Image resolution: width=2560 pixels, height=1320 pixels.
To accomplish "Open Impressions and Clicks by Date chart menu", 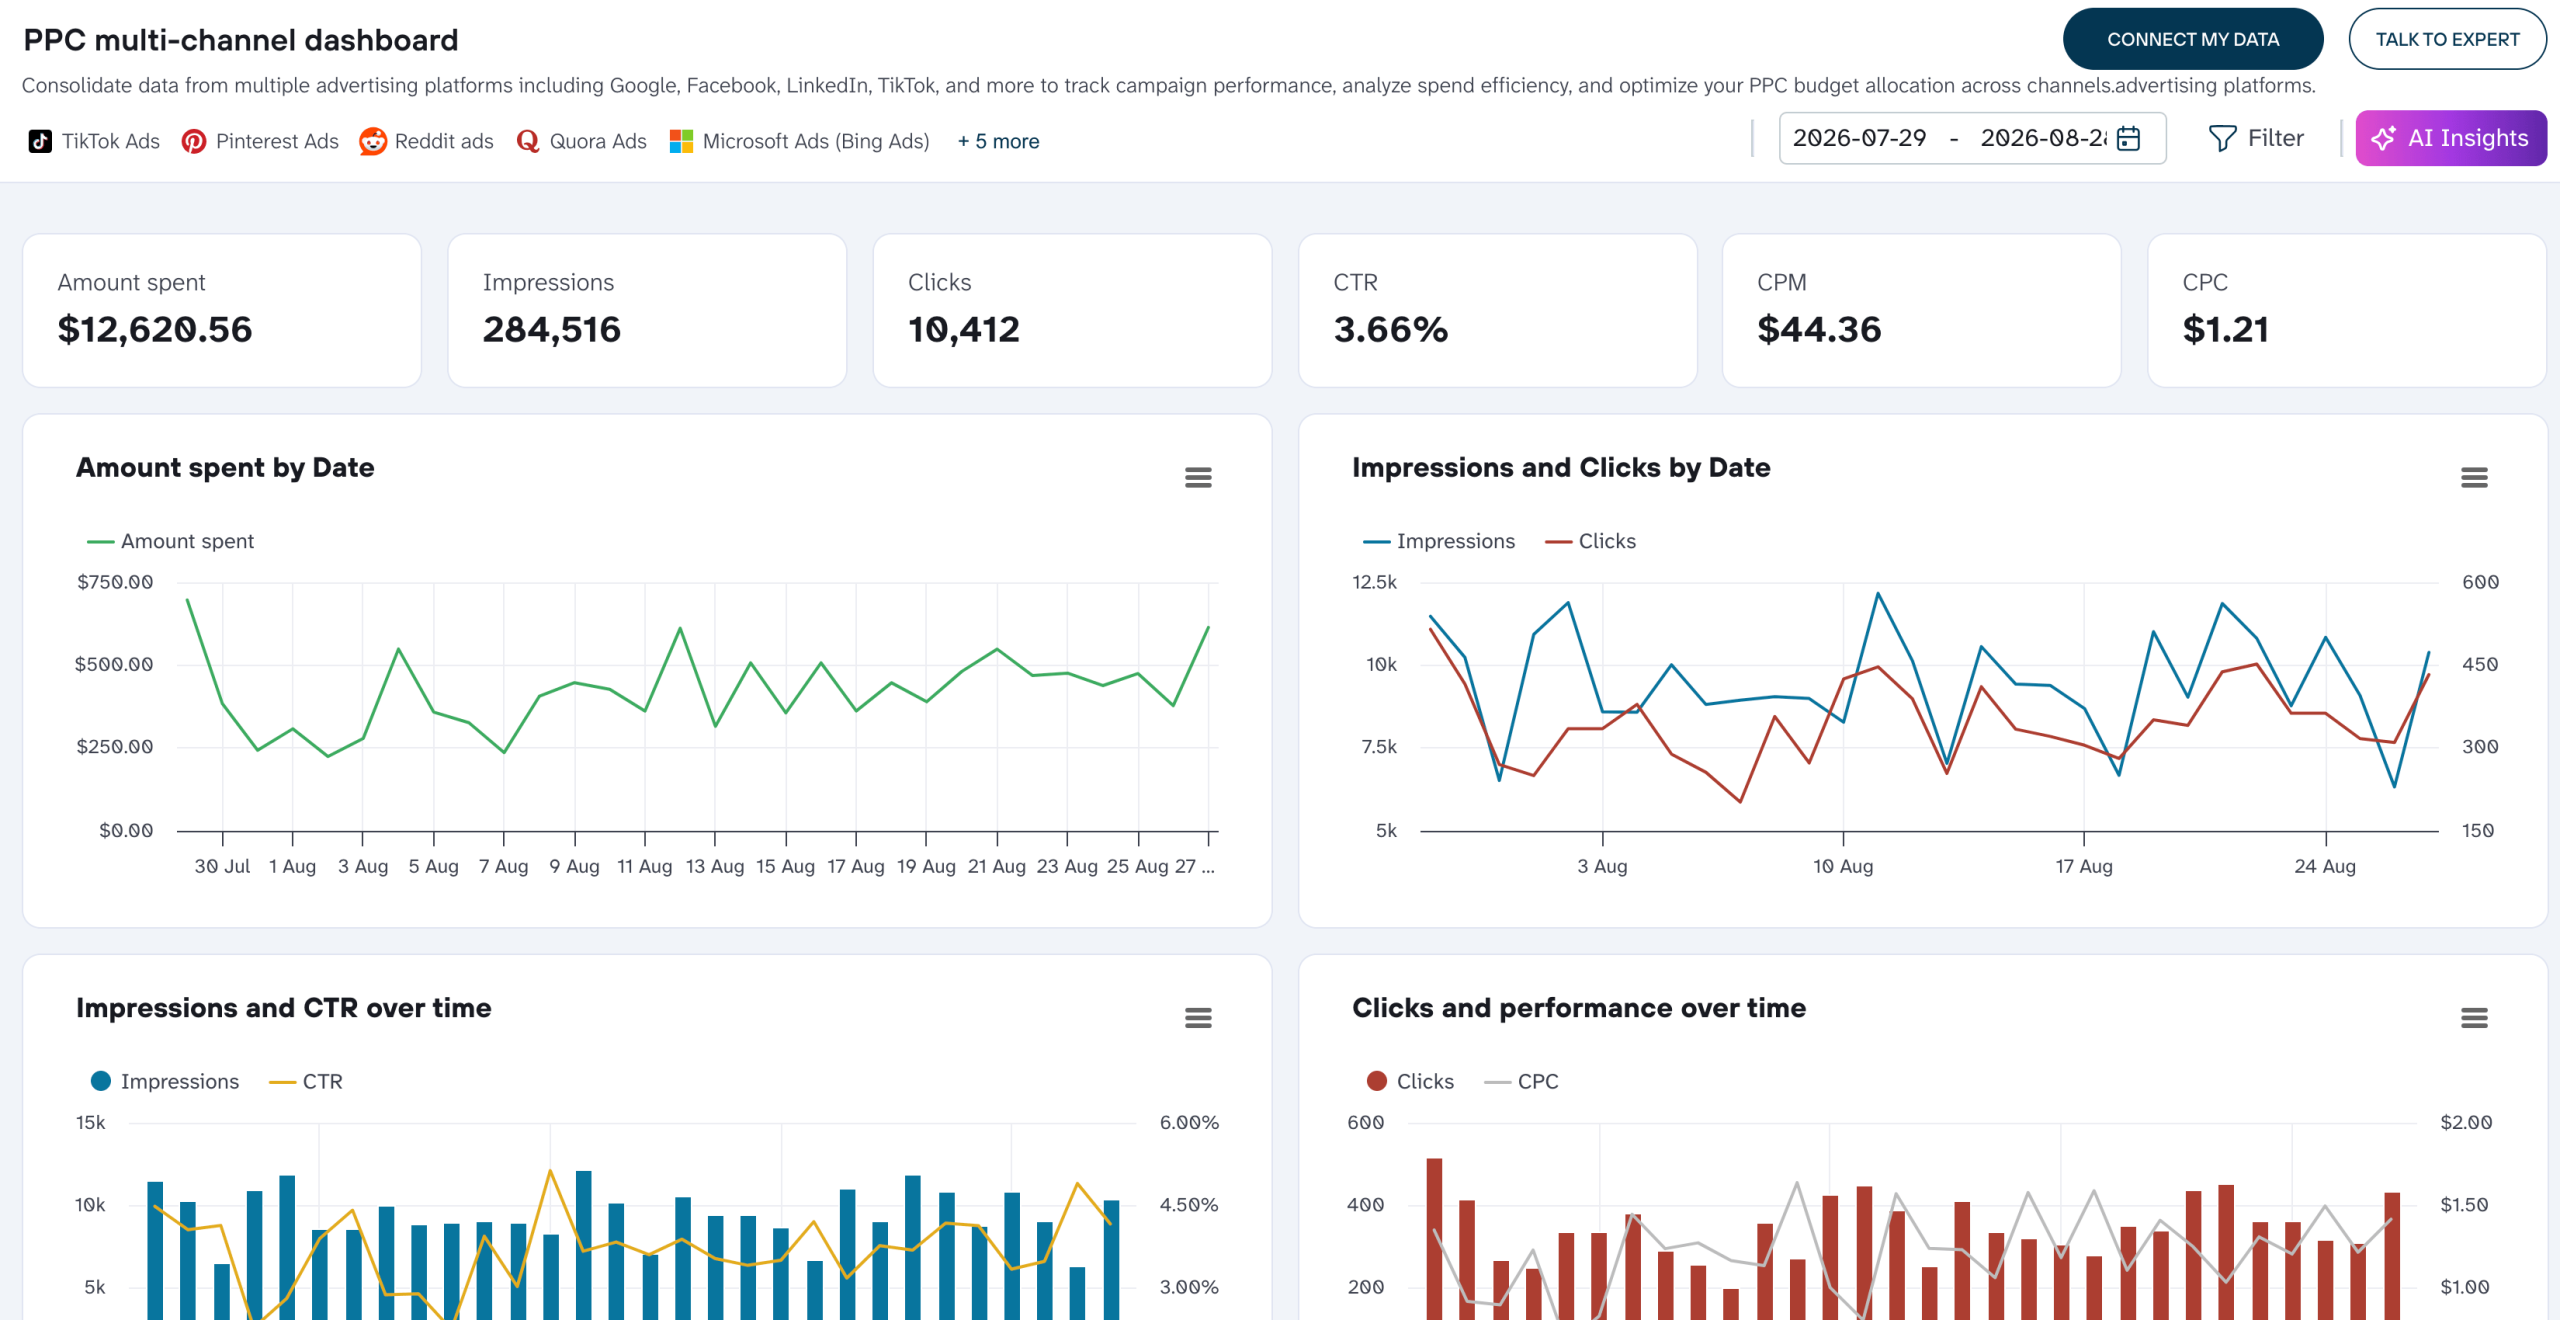I will pyautogui.click(x=2474, y=478).
